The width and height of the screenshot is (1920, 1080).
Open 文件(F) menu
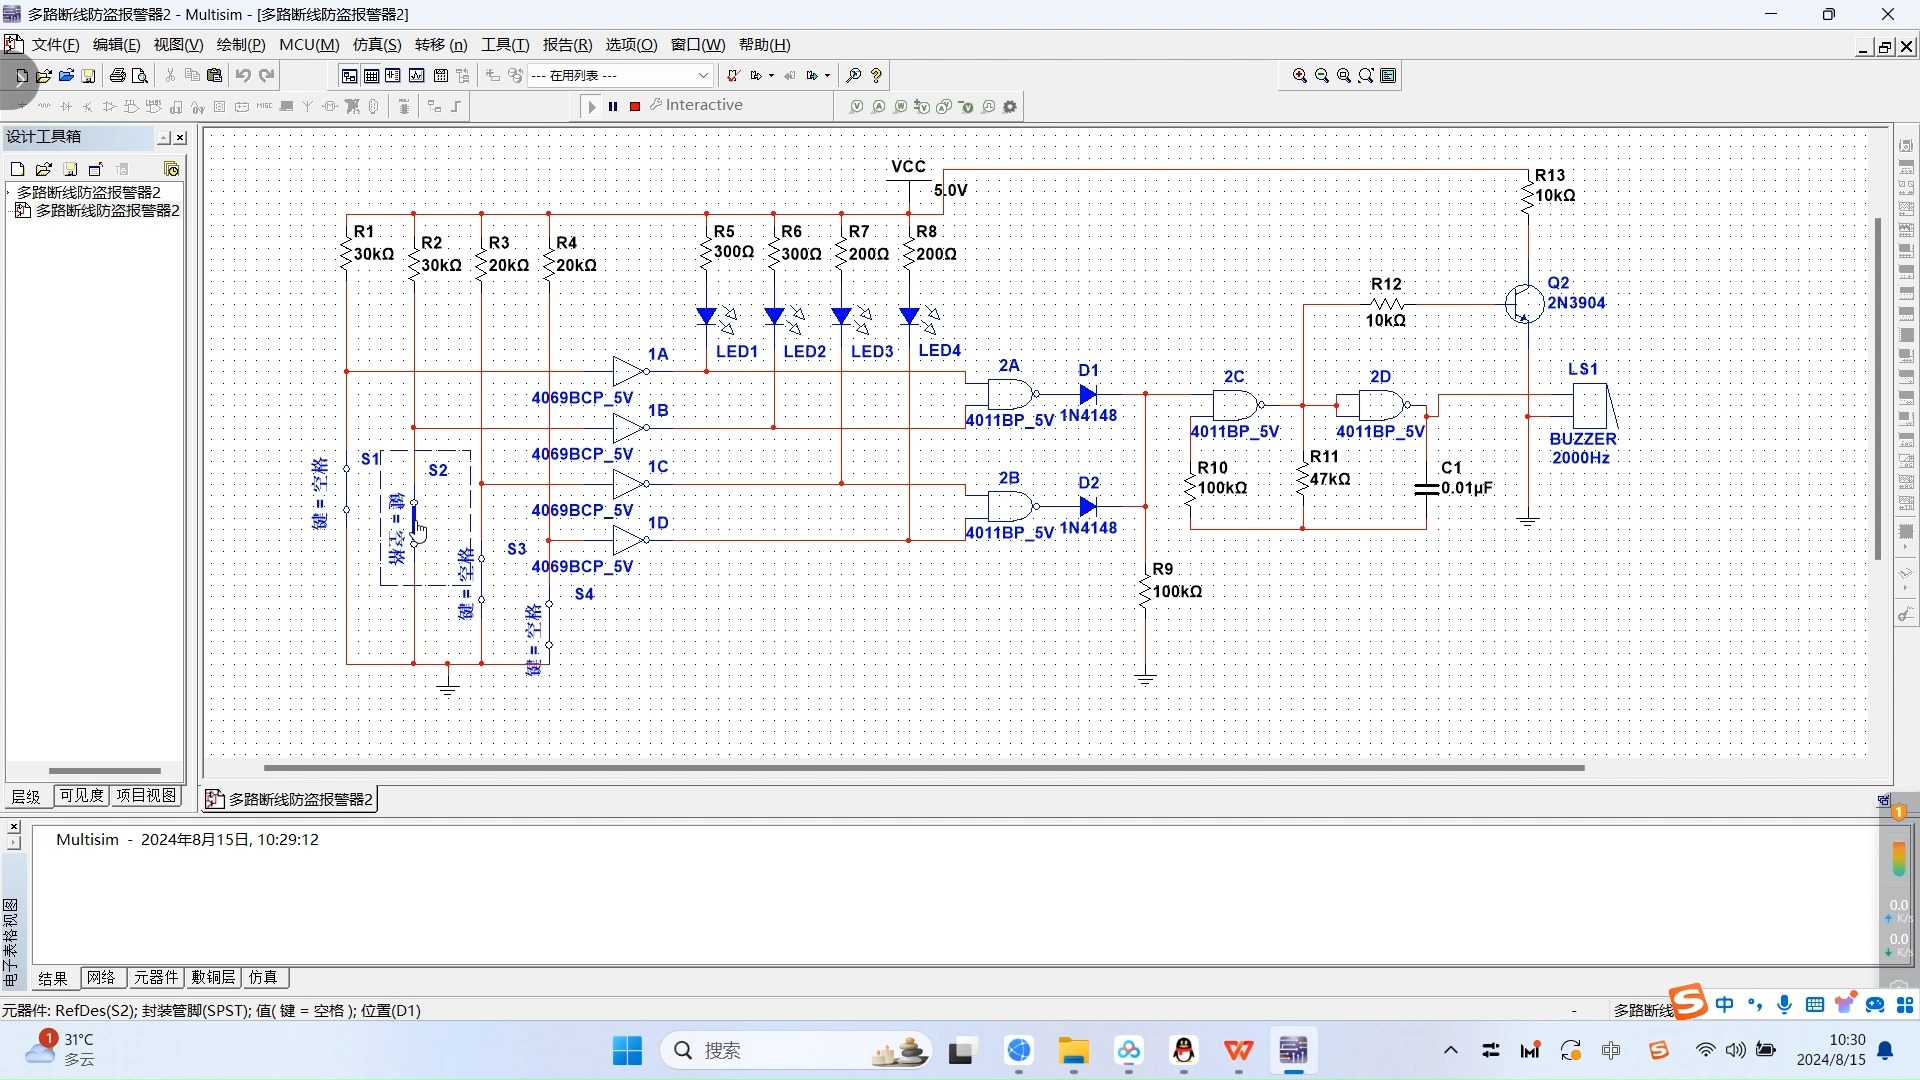(x=55, y=45)
